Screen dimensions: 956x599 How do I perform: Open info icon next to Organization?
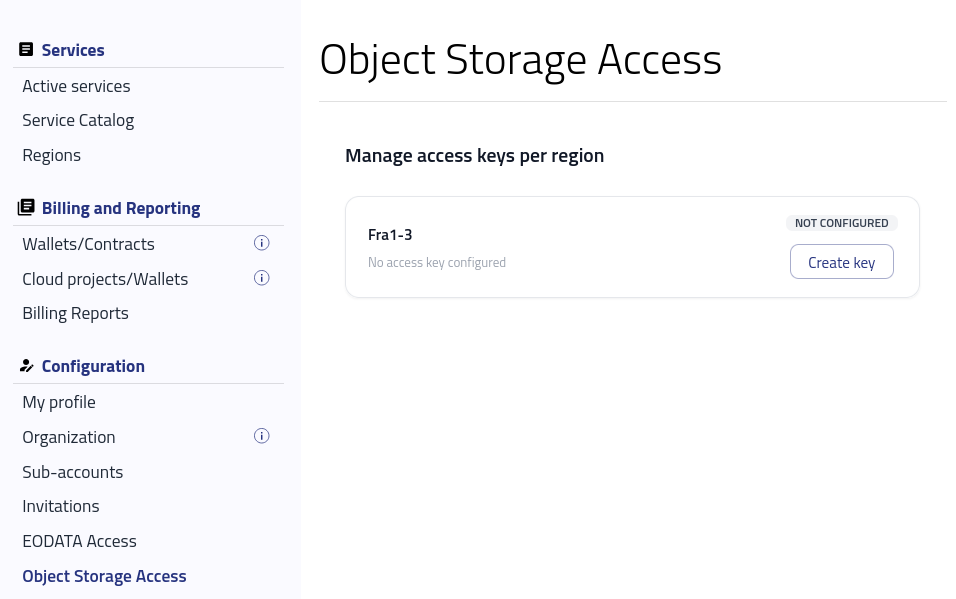[262, 436]
